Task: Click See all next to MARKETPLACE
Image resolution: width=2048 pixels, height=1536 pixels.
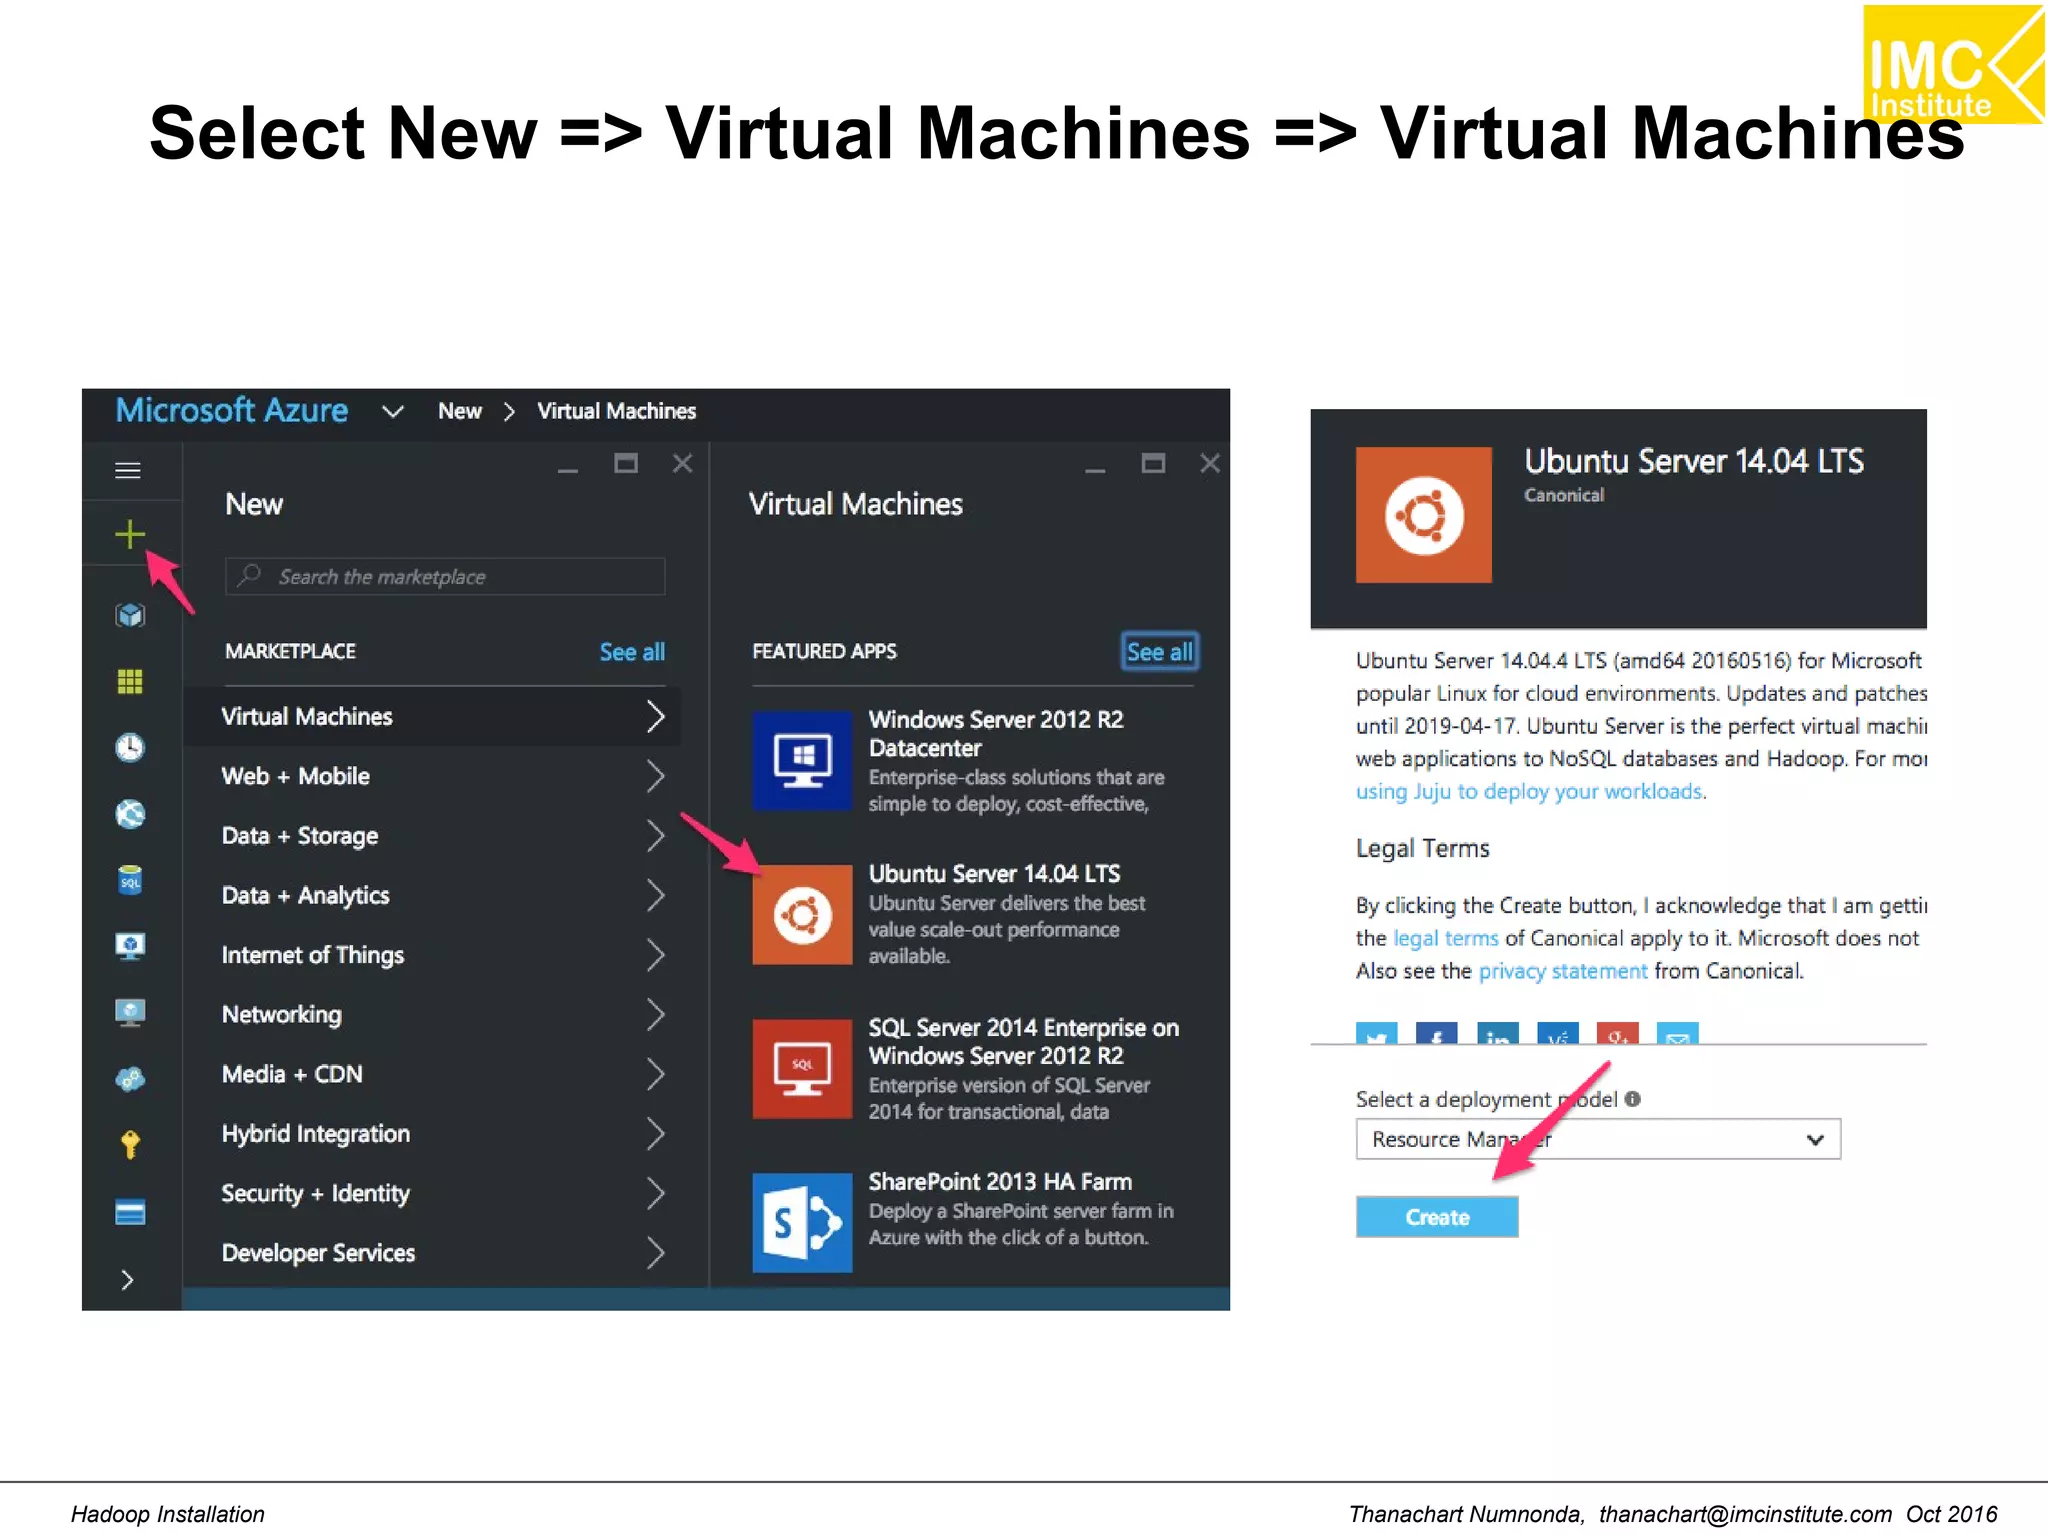Action: tap(632, 652)
